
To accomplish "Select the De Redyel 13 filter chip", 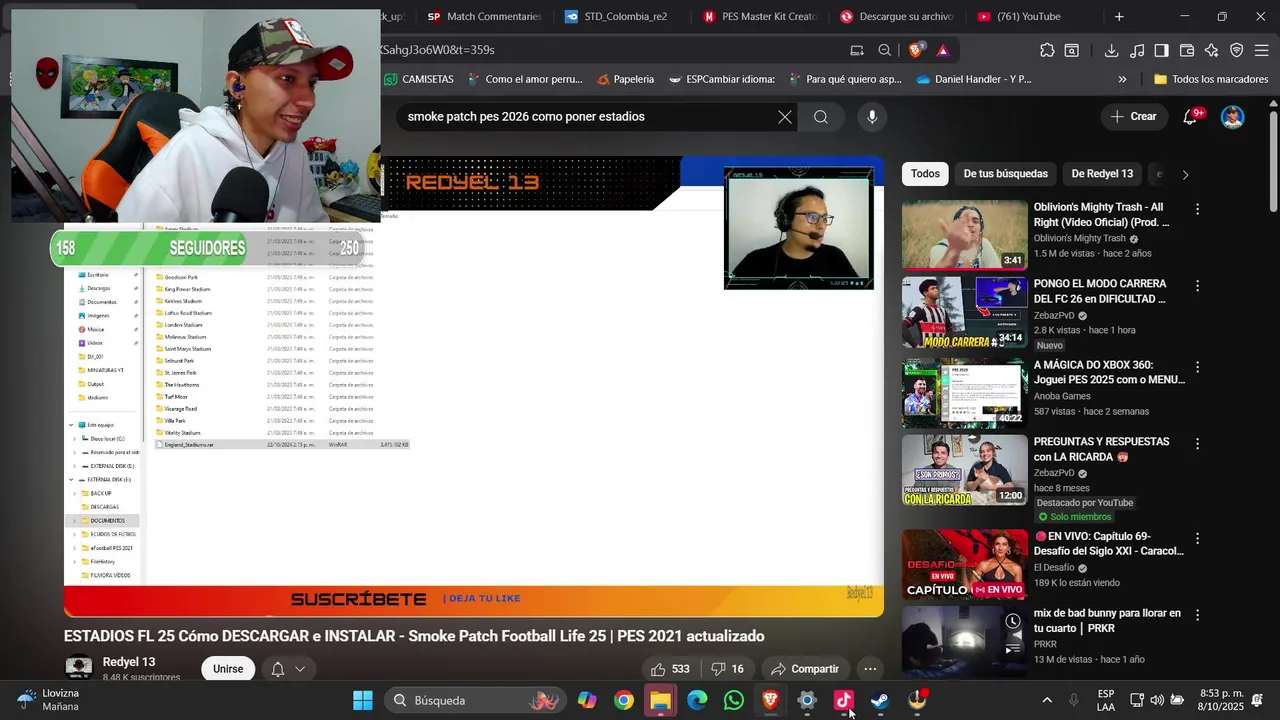I will (1102, 174).
